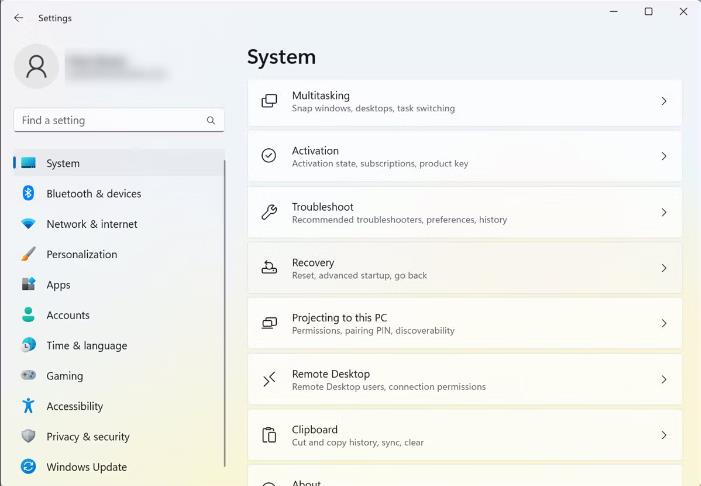Click the sidebar vertical scrollbar

point(224,313)
